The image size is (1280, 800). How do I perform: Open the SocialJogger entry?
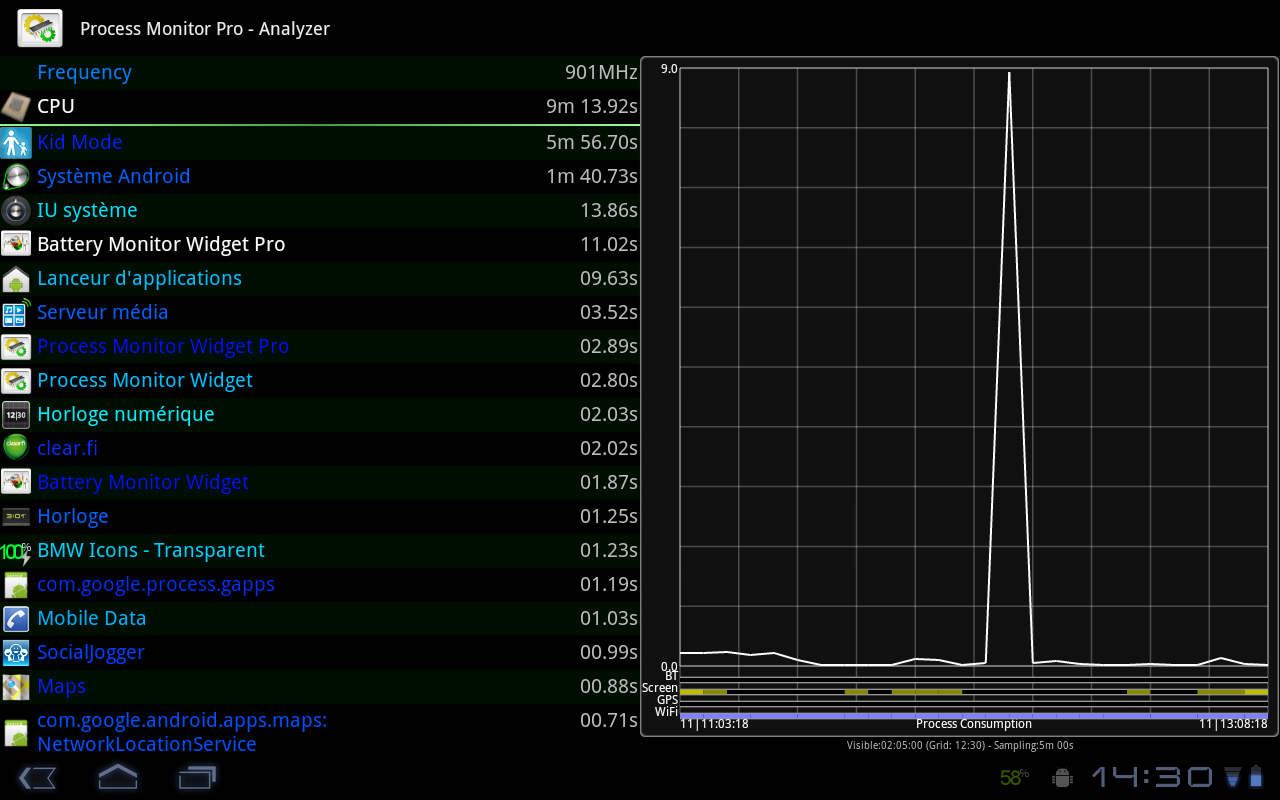pos(320,652)
